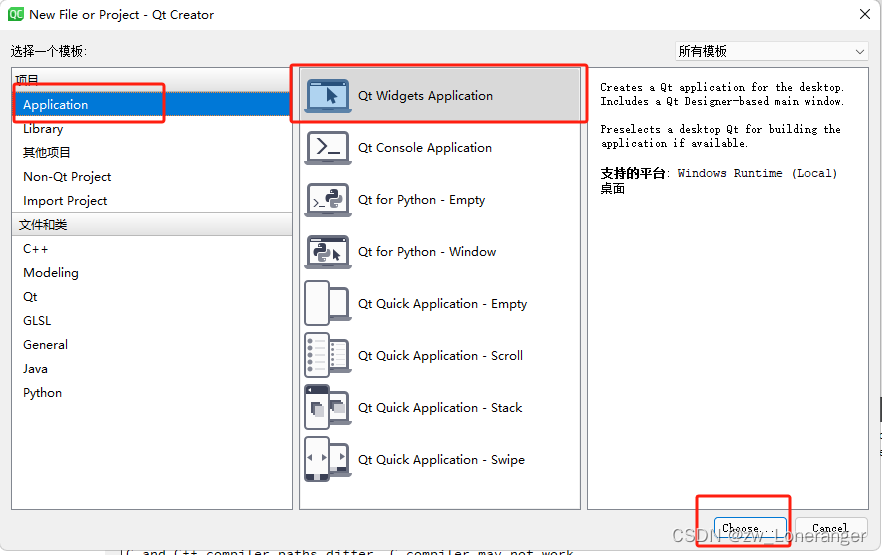
Task: Click the Qt Quick Application Stack icon
Action: coord(328,408)
